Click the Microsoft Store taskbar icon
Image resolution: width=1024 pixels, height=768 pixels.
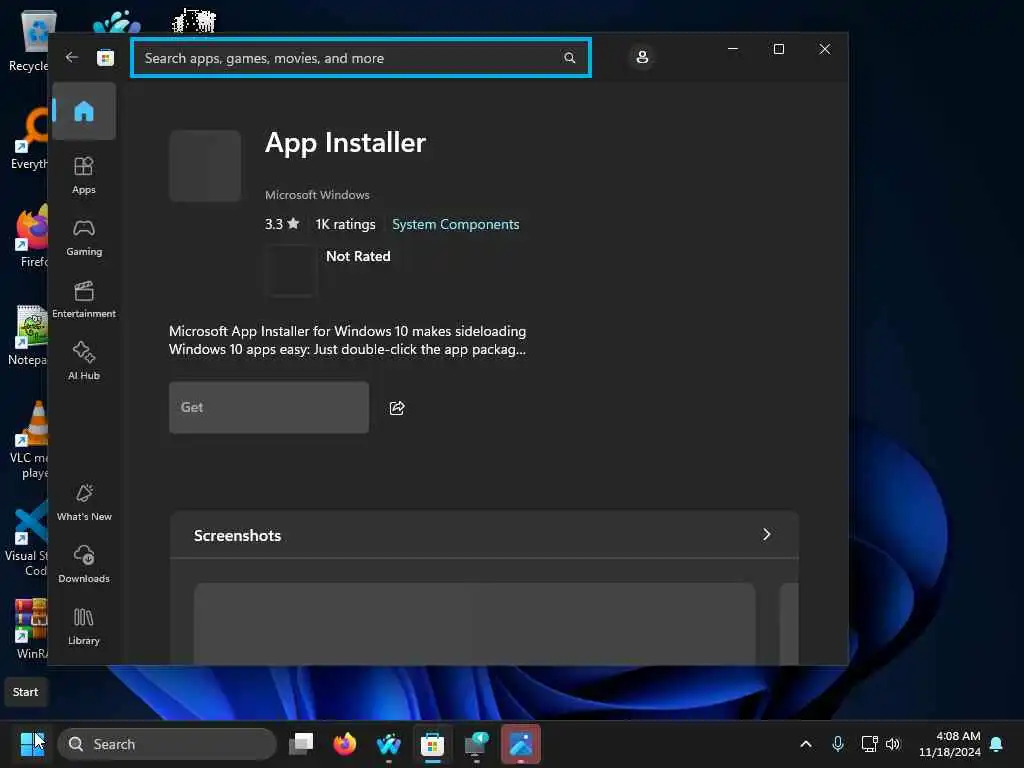pos(432,744)
